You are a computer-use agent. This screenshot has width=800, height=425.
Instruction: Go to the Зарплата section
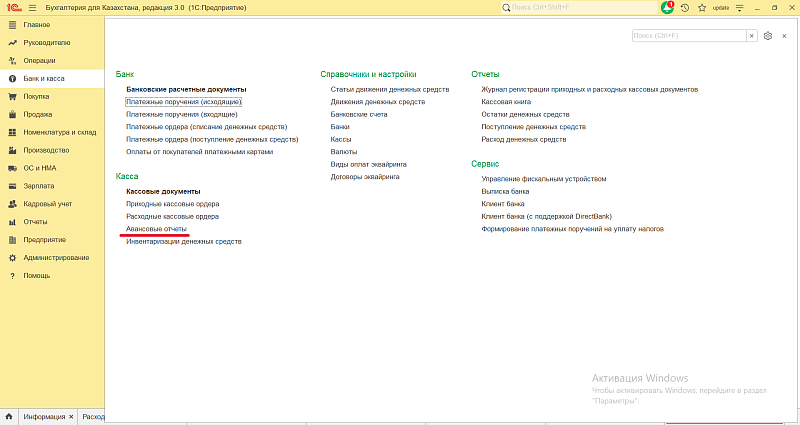[38, 186]
